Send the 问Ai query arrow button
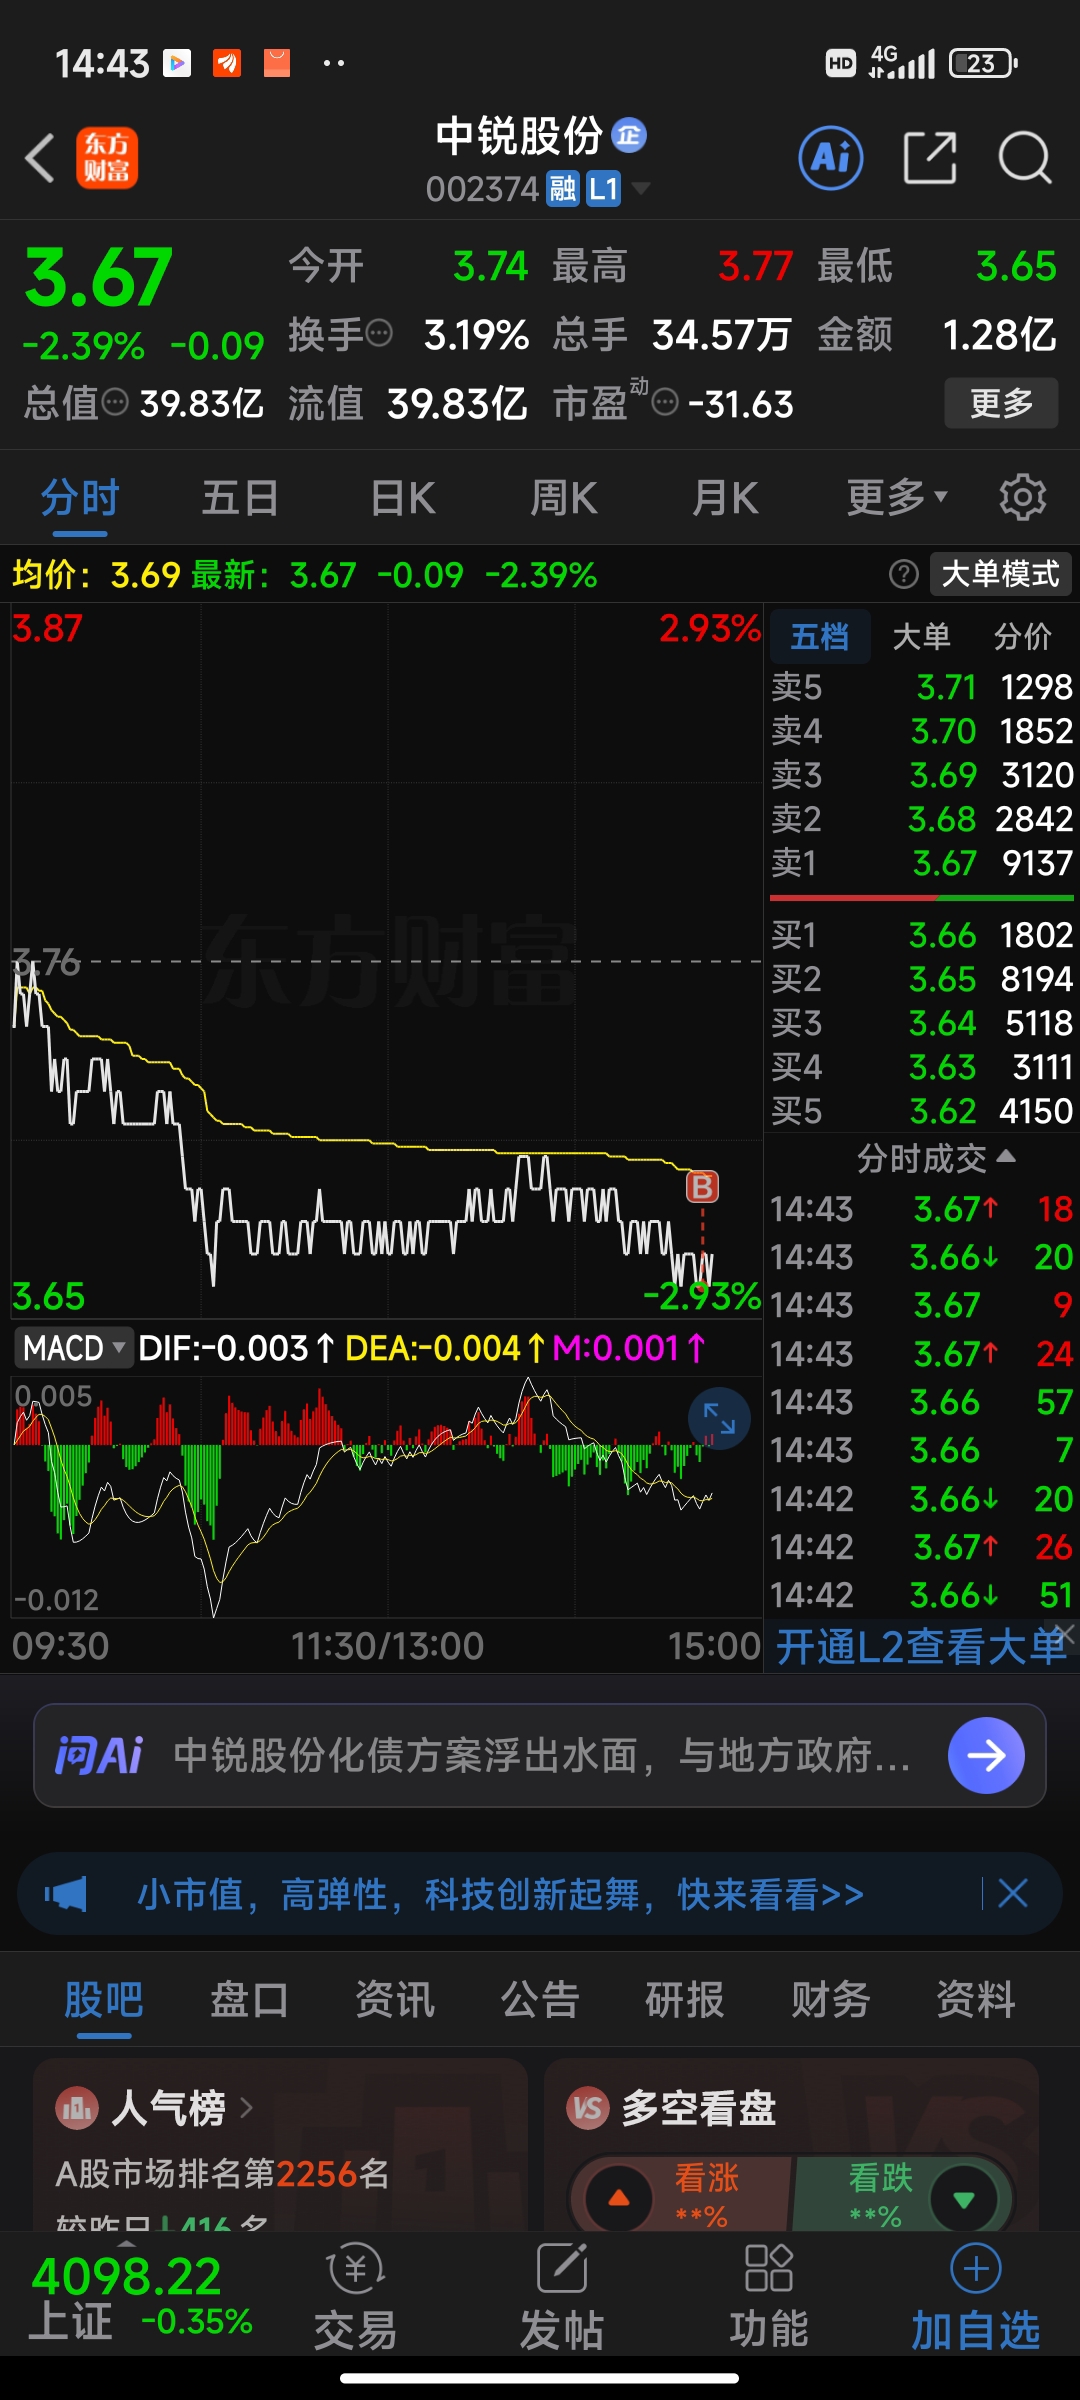Image resolution: width=1080 pixels, height=2400 pixels. 986,1755
